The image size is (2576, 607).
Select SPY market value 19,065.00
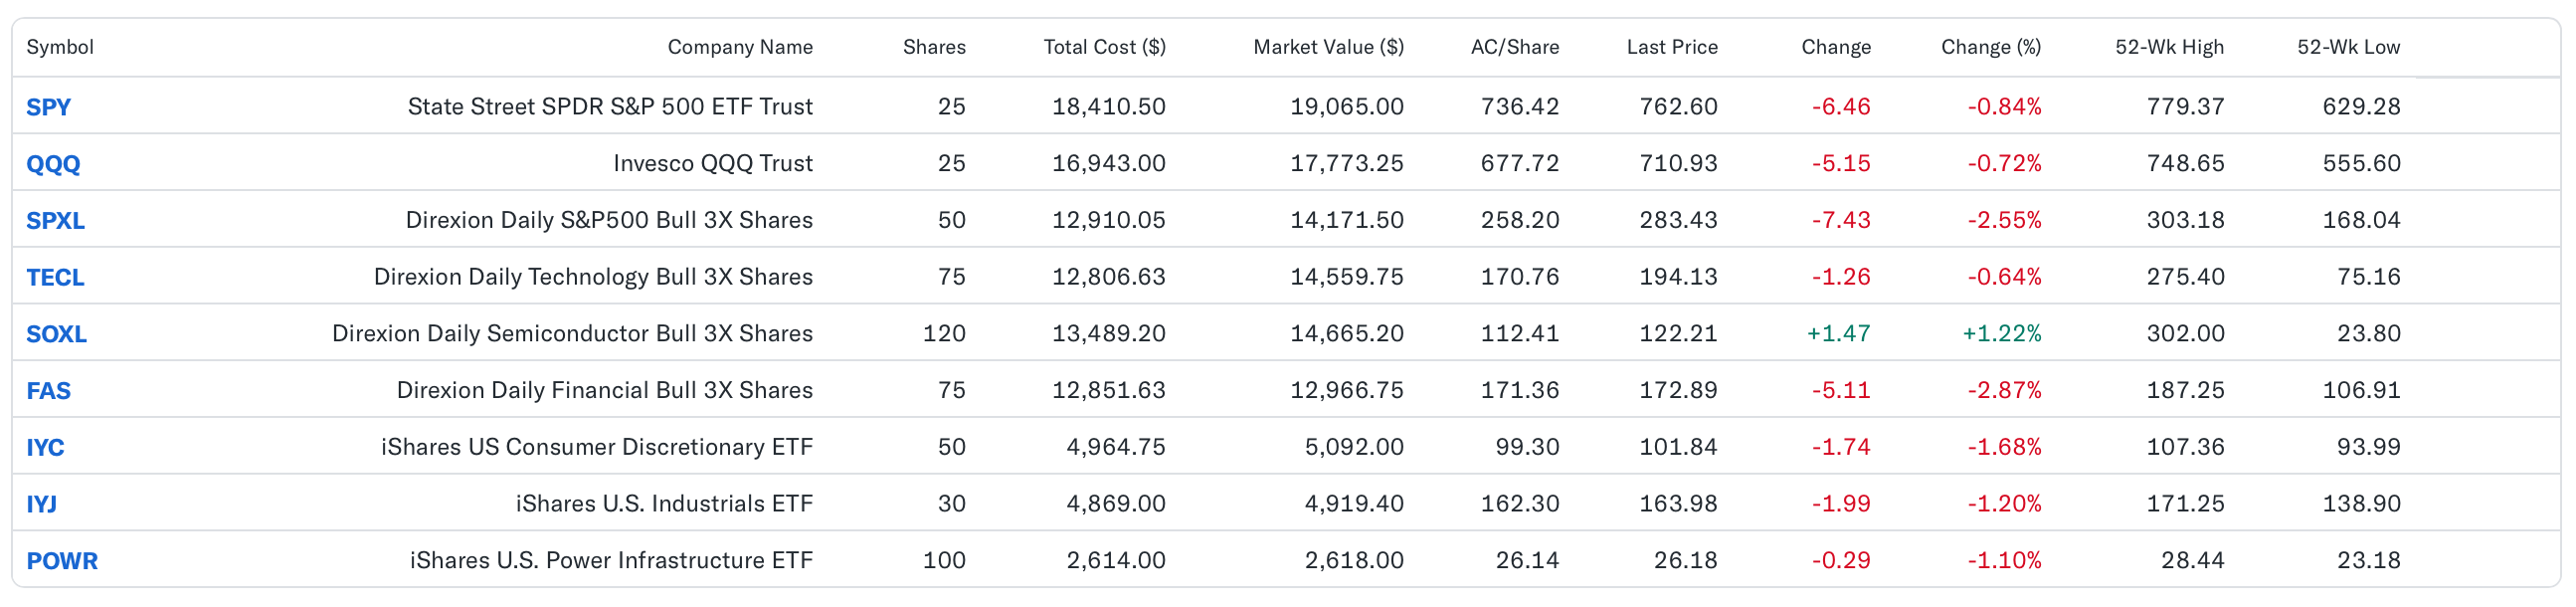tap(1346, 106)
